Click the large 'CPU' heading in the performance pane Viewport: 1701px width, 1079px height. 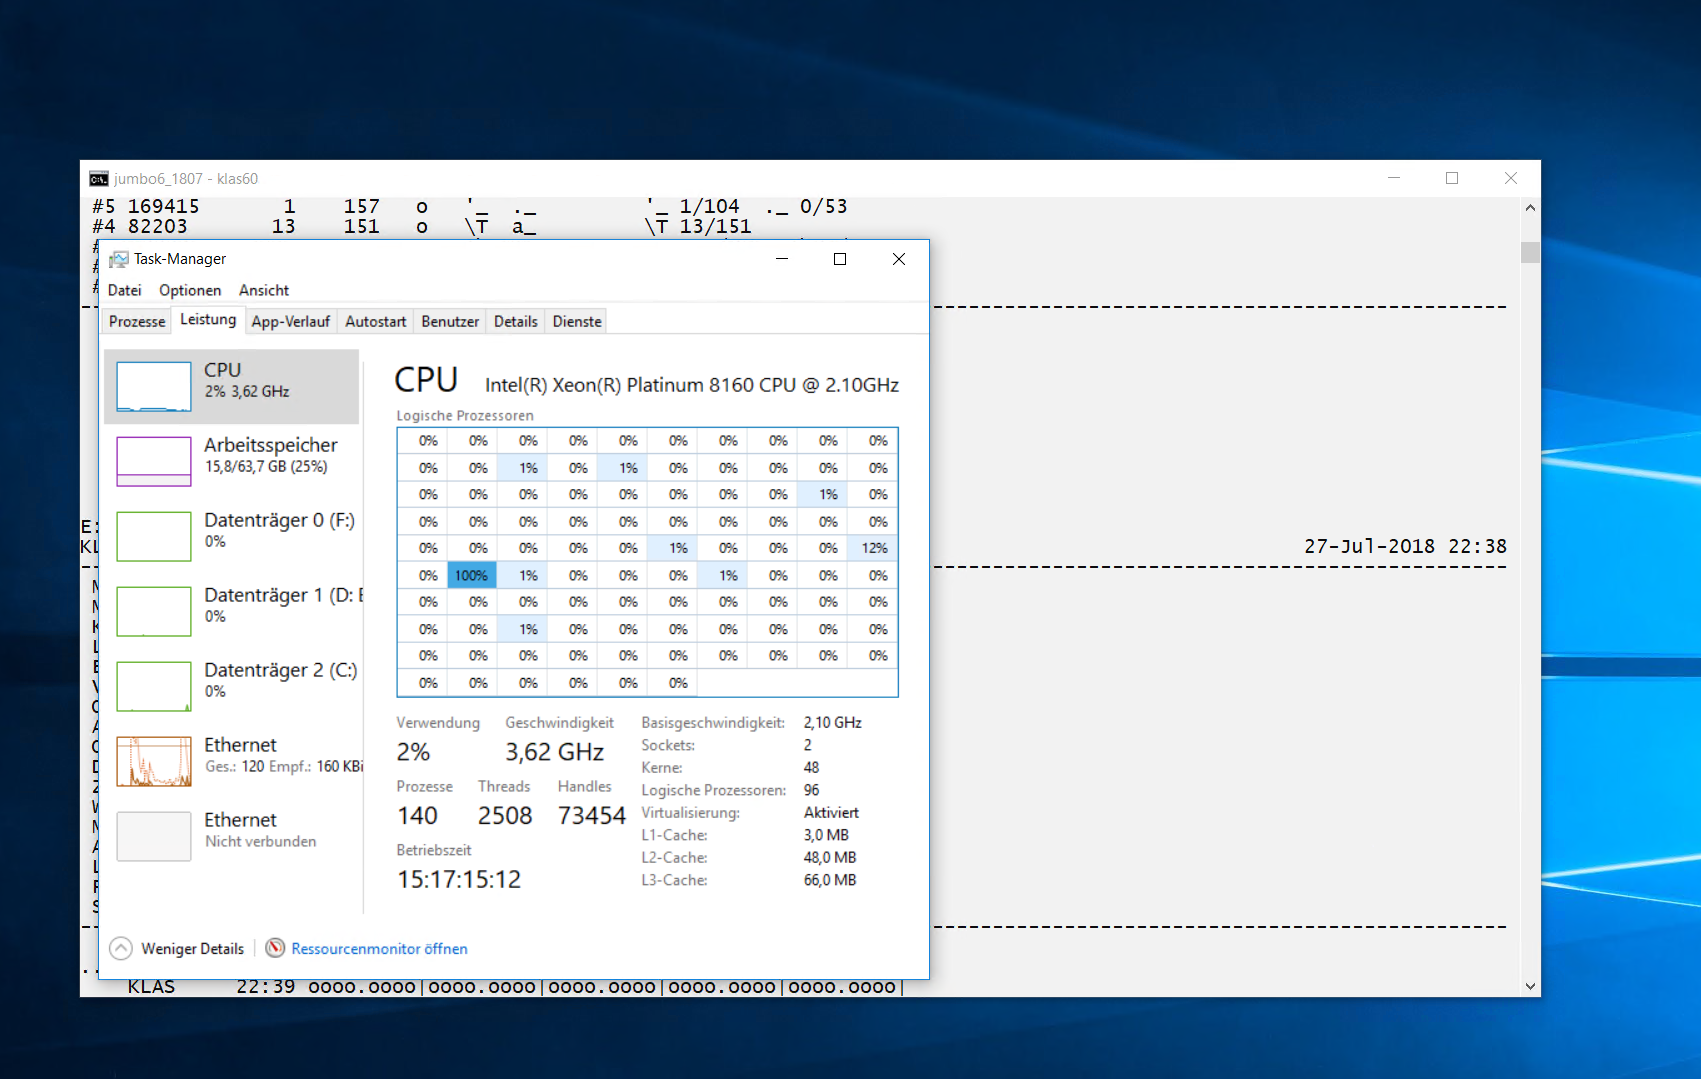click(426, 380)
